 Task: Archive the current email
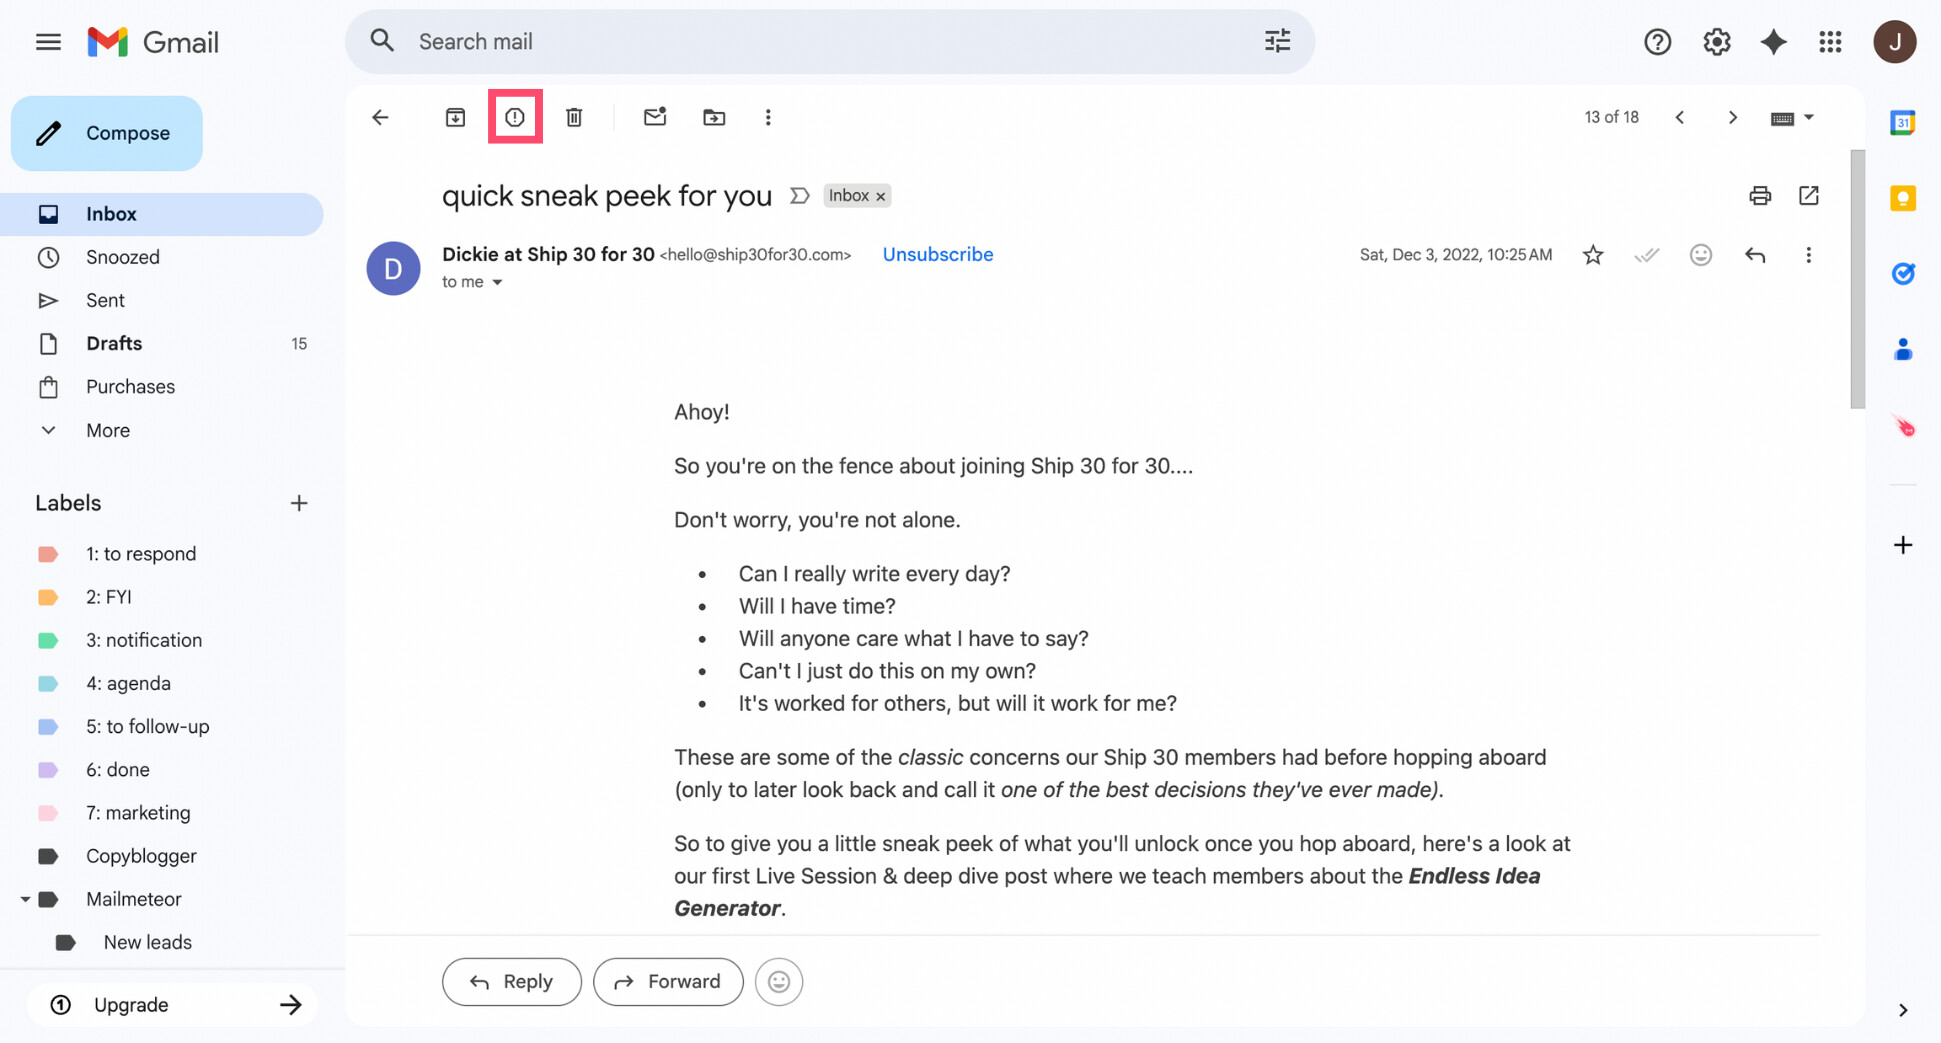click(x=455, y=117)
